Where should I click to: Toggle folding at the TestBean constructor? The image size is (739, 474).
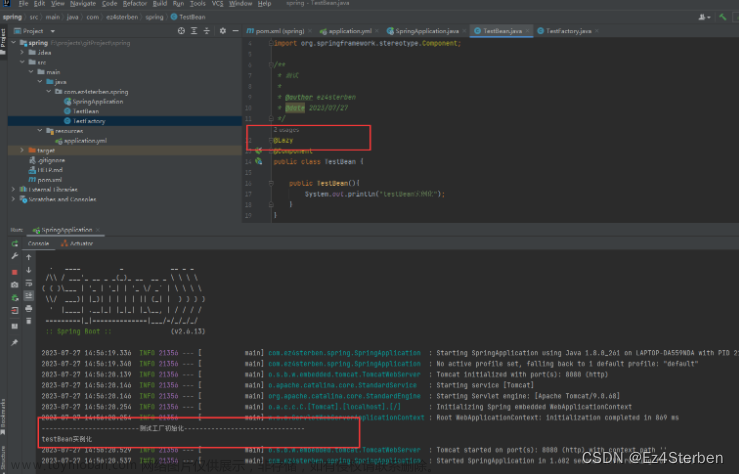(271, 183)
